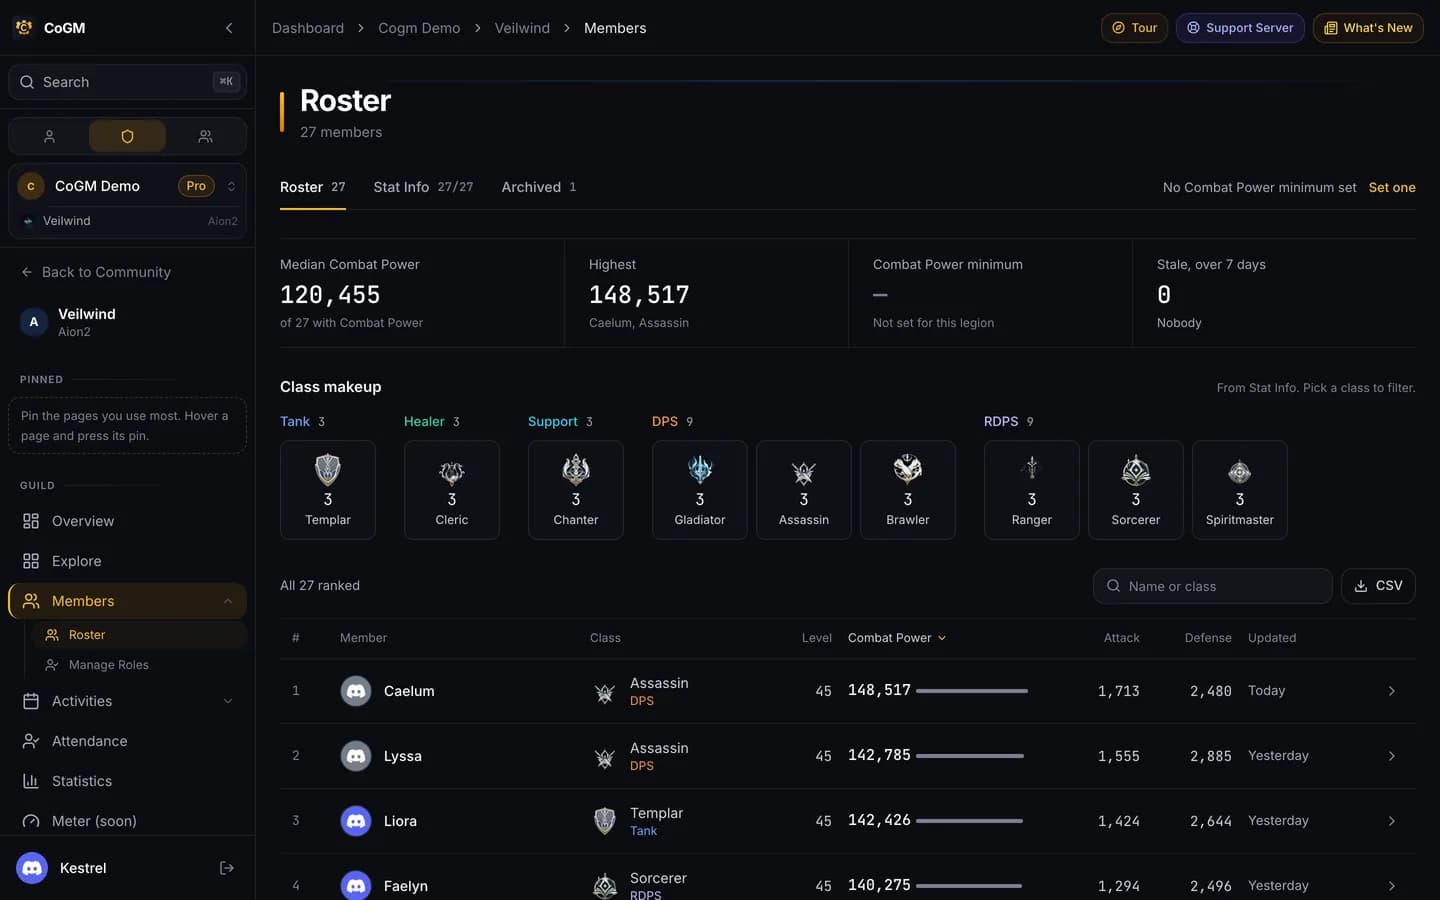Click Set one for Combat Power minimum
This screenshot has height=900, width=1440.
click(1392, 187)
